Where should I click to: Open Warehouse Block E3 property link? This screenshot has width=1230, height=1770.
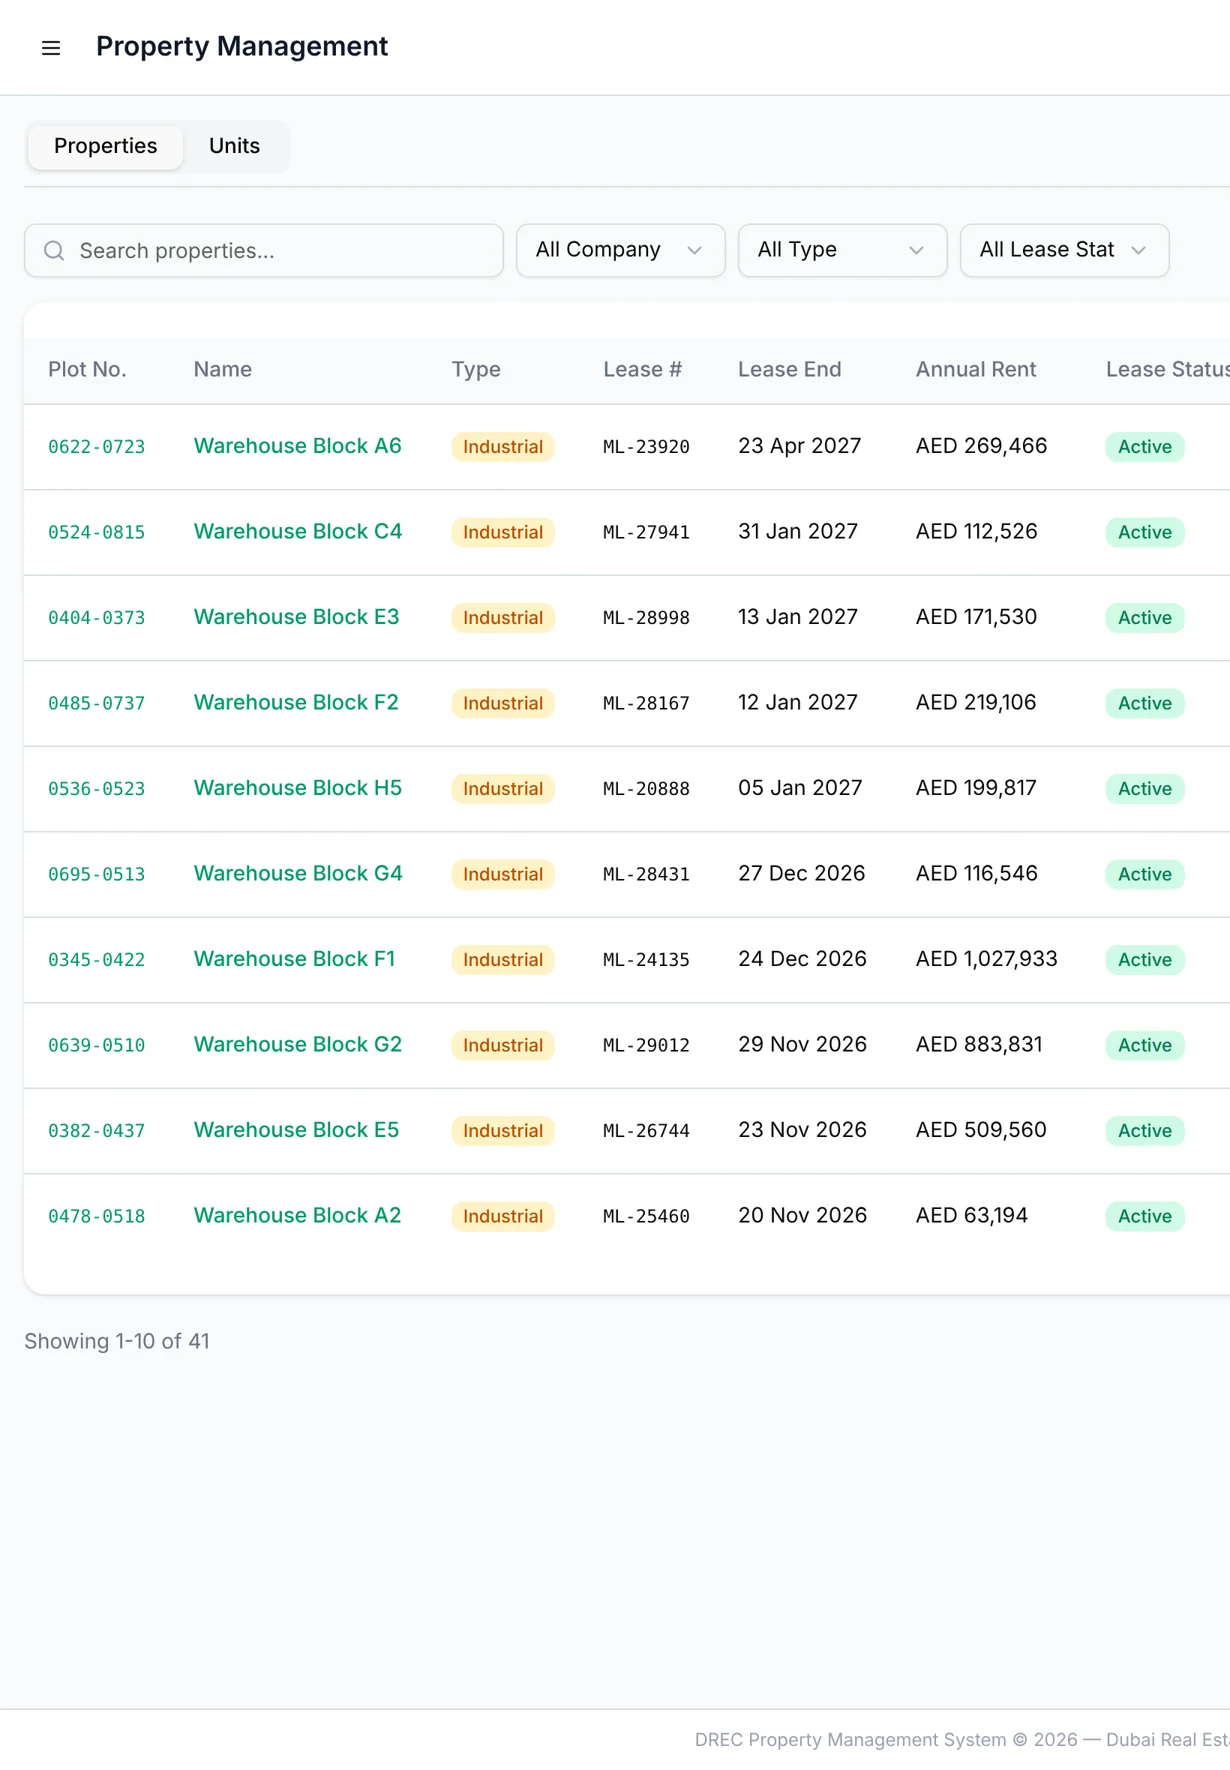(296, 617)
